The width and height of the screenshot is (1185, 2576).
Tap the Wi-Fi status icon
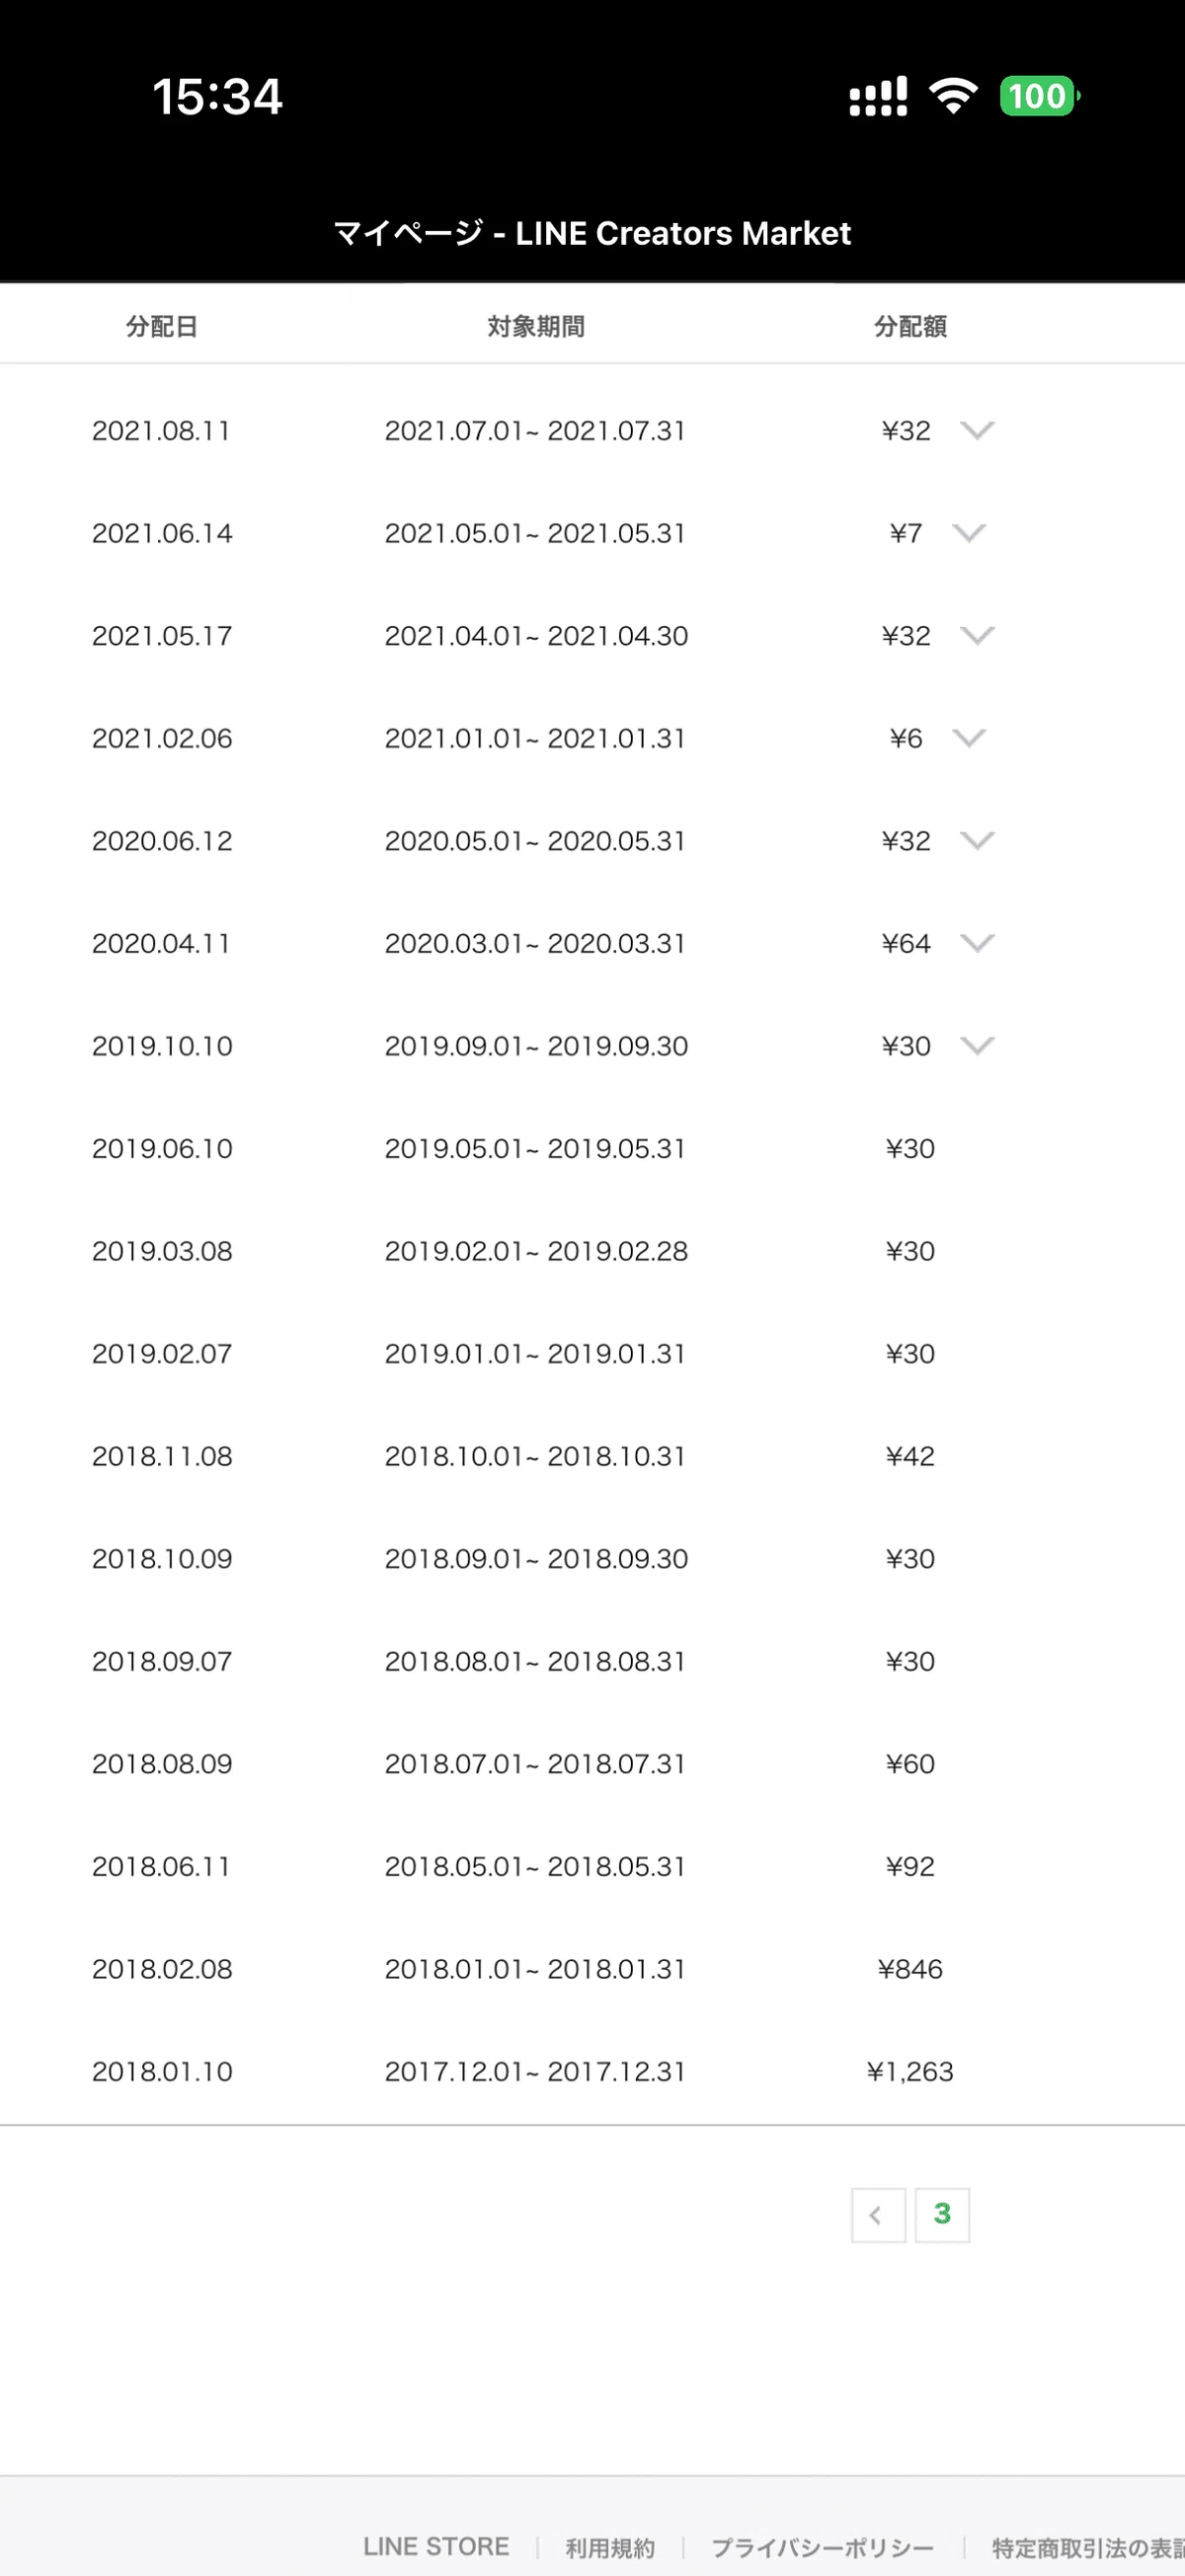click(x=953, y=96)
